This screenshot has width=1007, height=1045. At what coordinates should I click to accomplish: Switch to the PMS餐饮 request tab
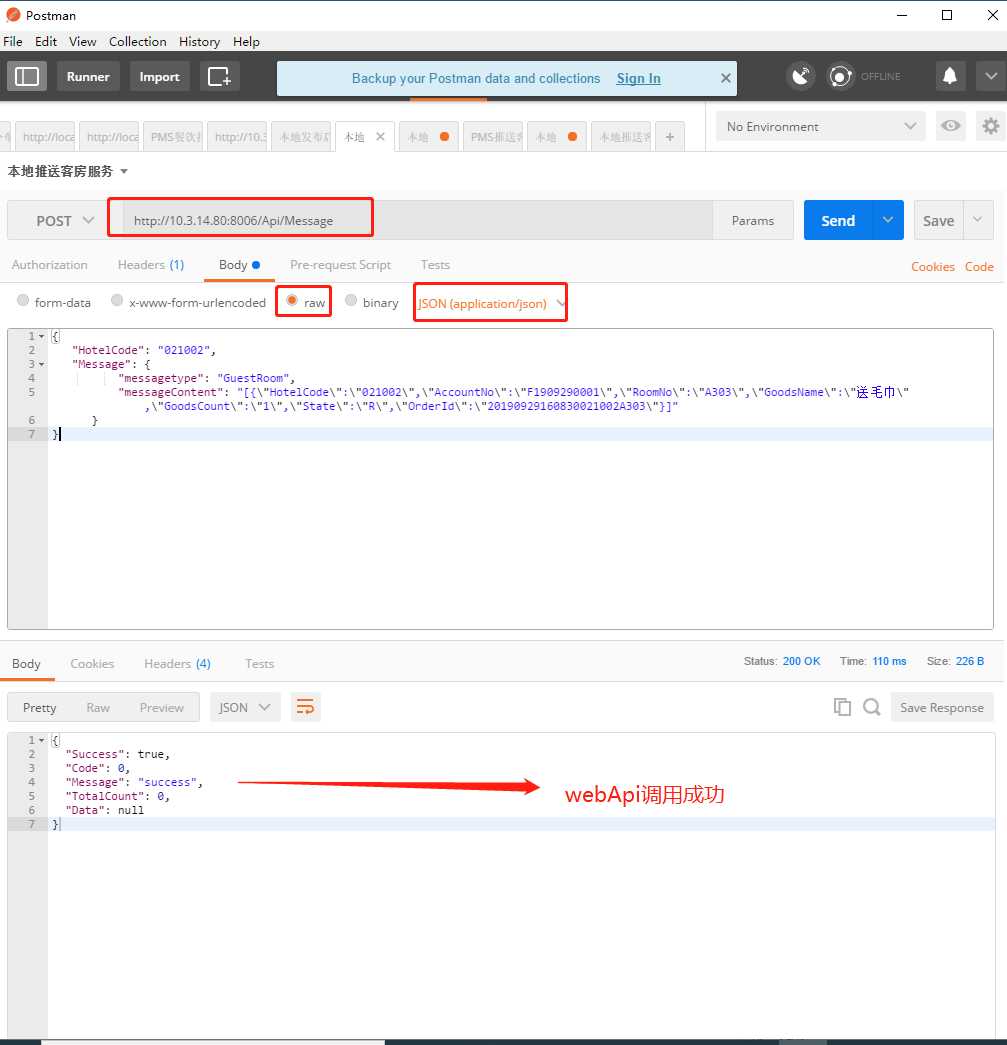pos(175,137)
